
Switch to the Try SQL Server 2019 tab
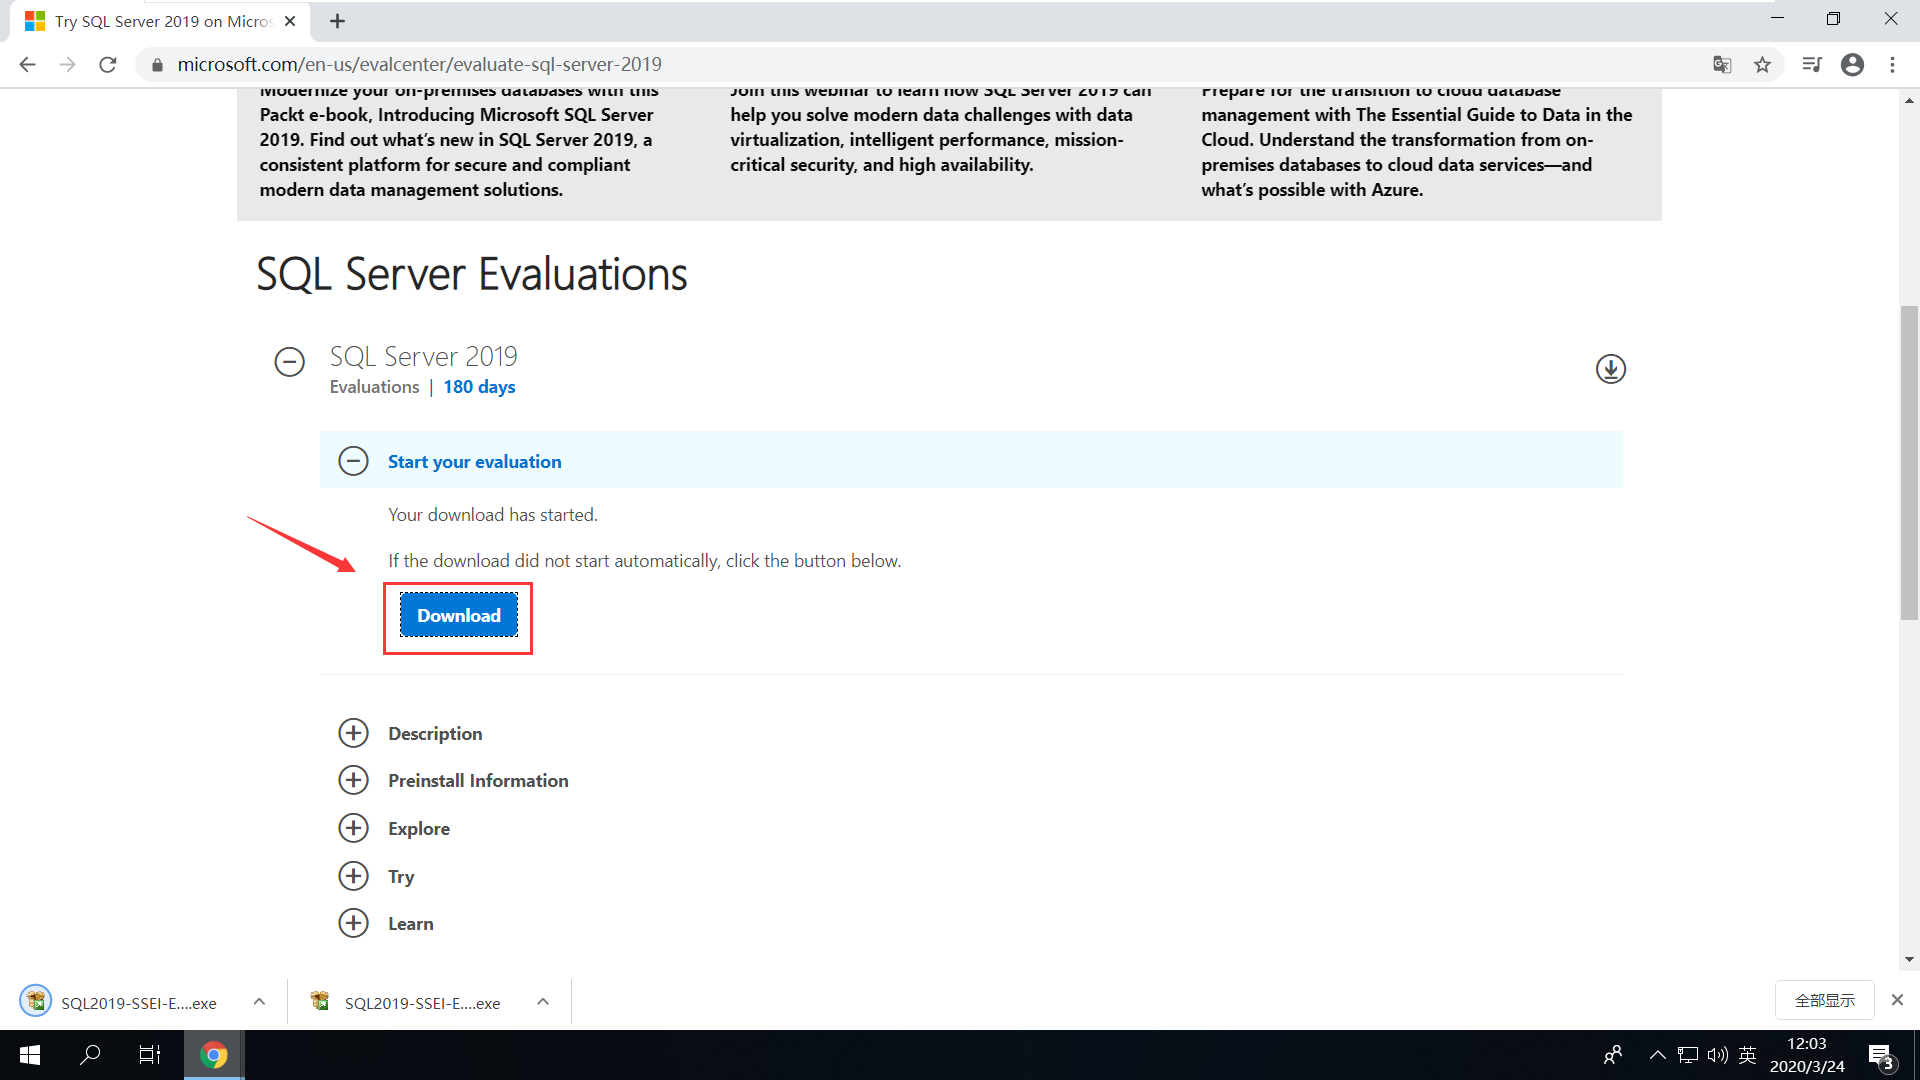(x=150, y=21)
